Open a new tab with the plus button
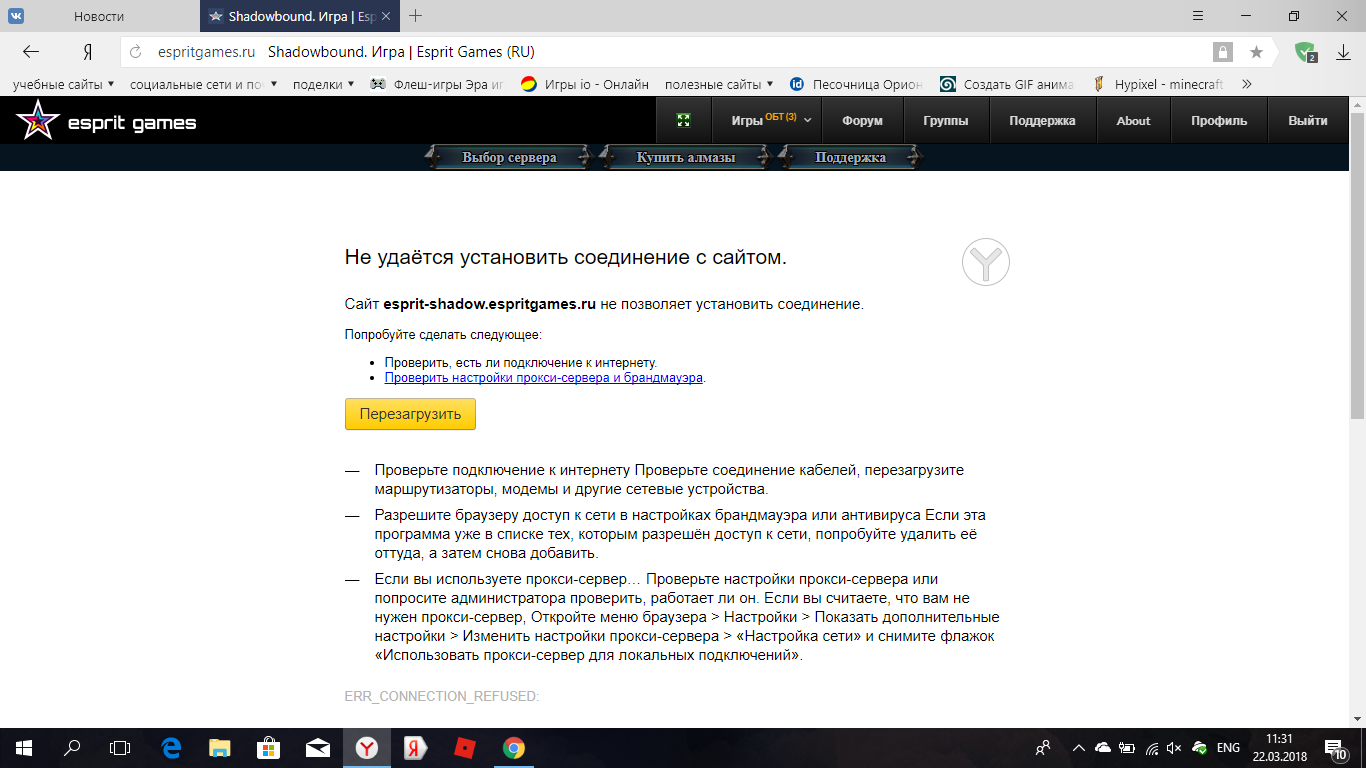The height and width of the screenshot is (768, 1366). pyautogui.click(x=416, y=16)
